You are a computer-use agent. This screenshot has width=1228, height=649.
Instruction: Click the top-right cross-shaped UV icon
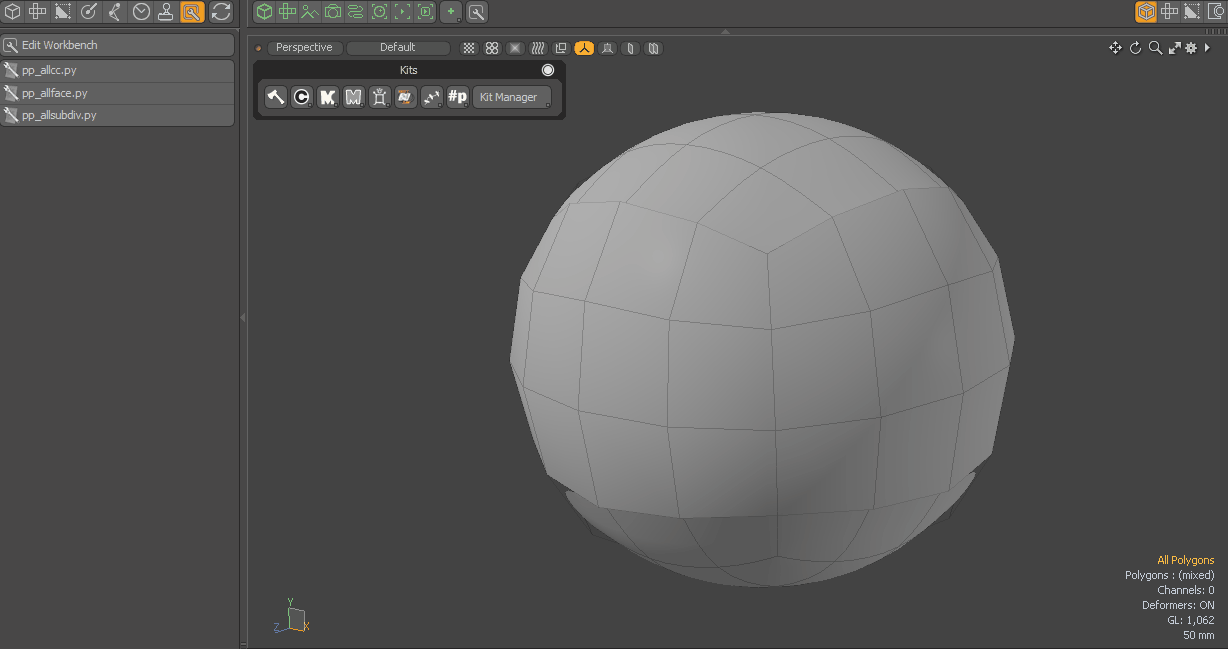pyautogui.click(x=1169, y=12)
